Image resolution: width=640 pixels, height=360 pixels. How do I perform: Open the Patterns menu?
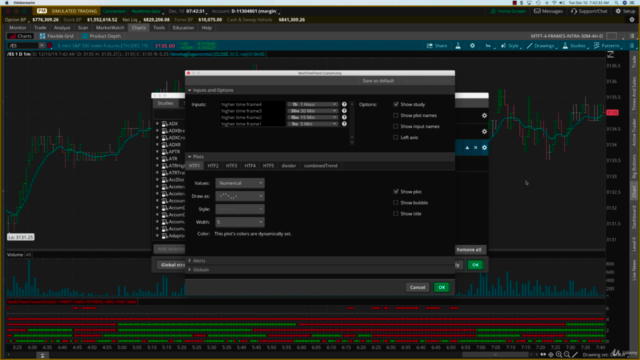[607, 46]
